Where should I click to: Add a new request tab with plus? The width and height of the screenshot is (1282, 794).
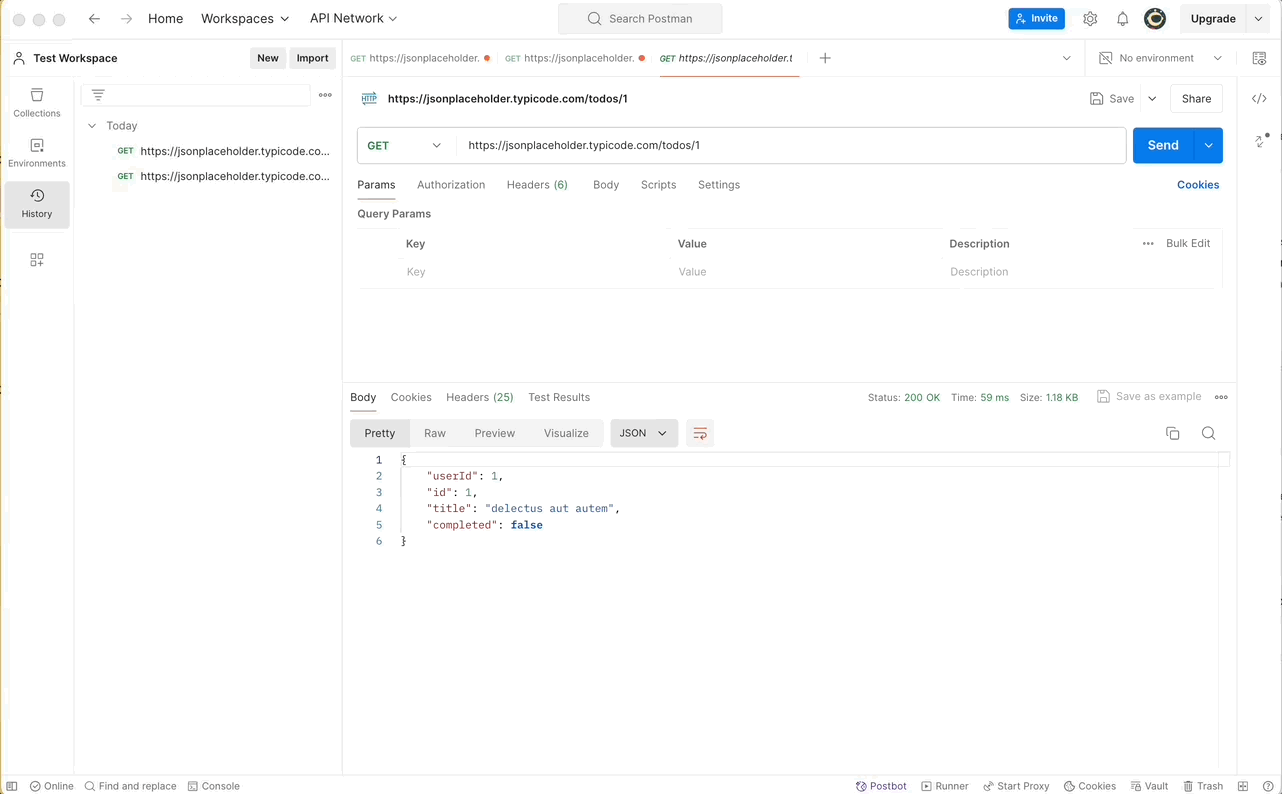click(x=825, y=58)
